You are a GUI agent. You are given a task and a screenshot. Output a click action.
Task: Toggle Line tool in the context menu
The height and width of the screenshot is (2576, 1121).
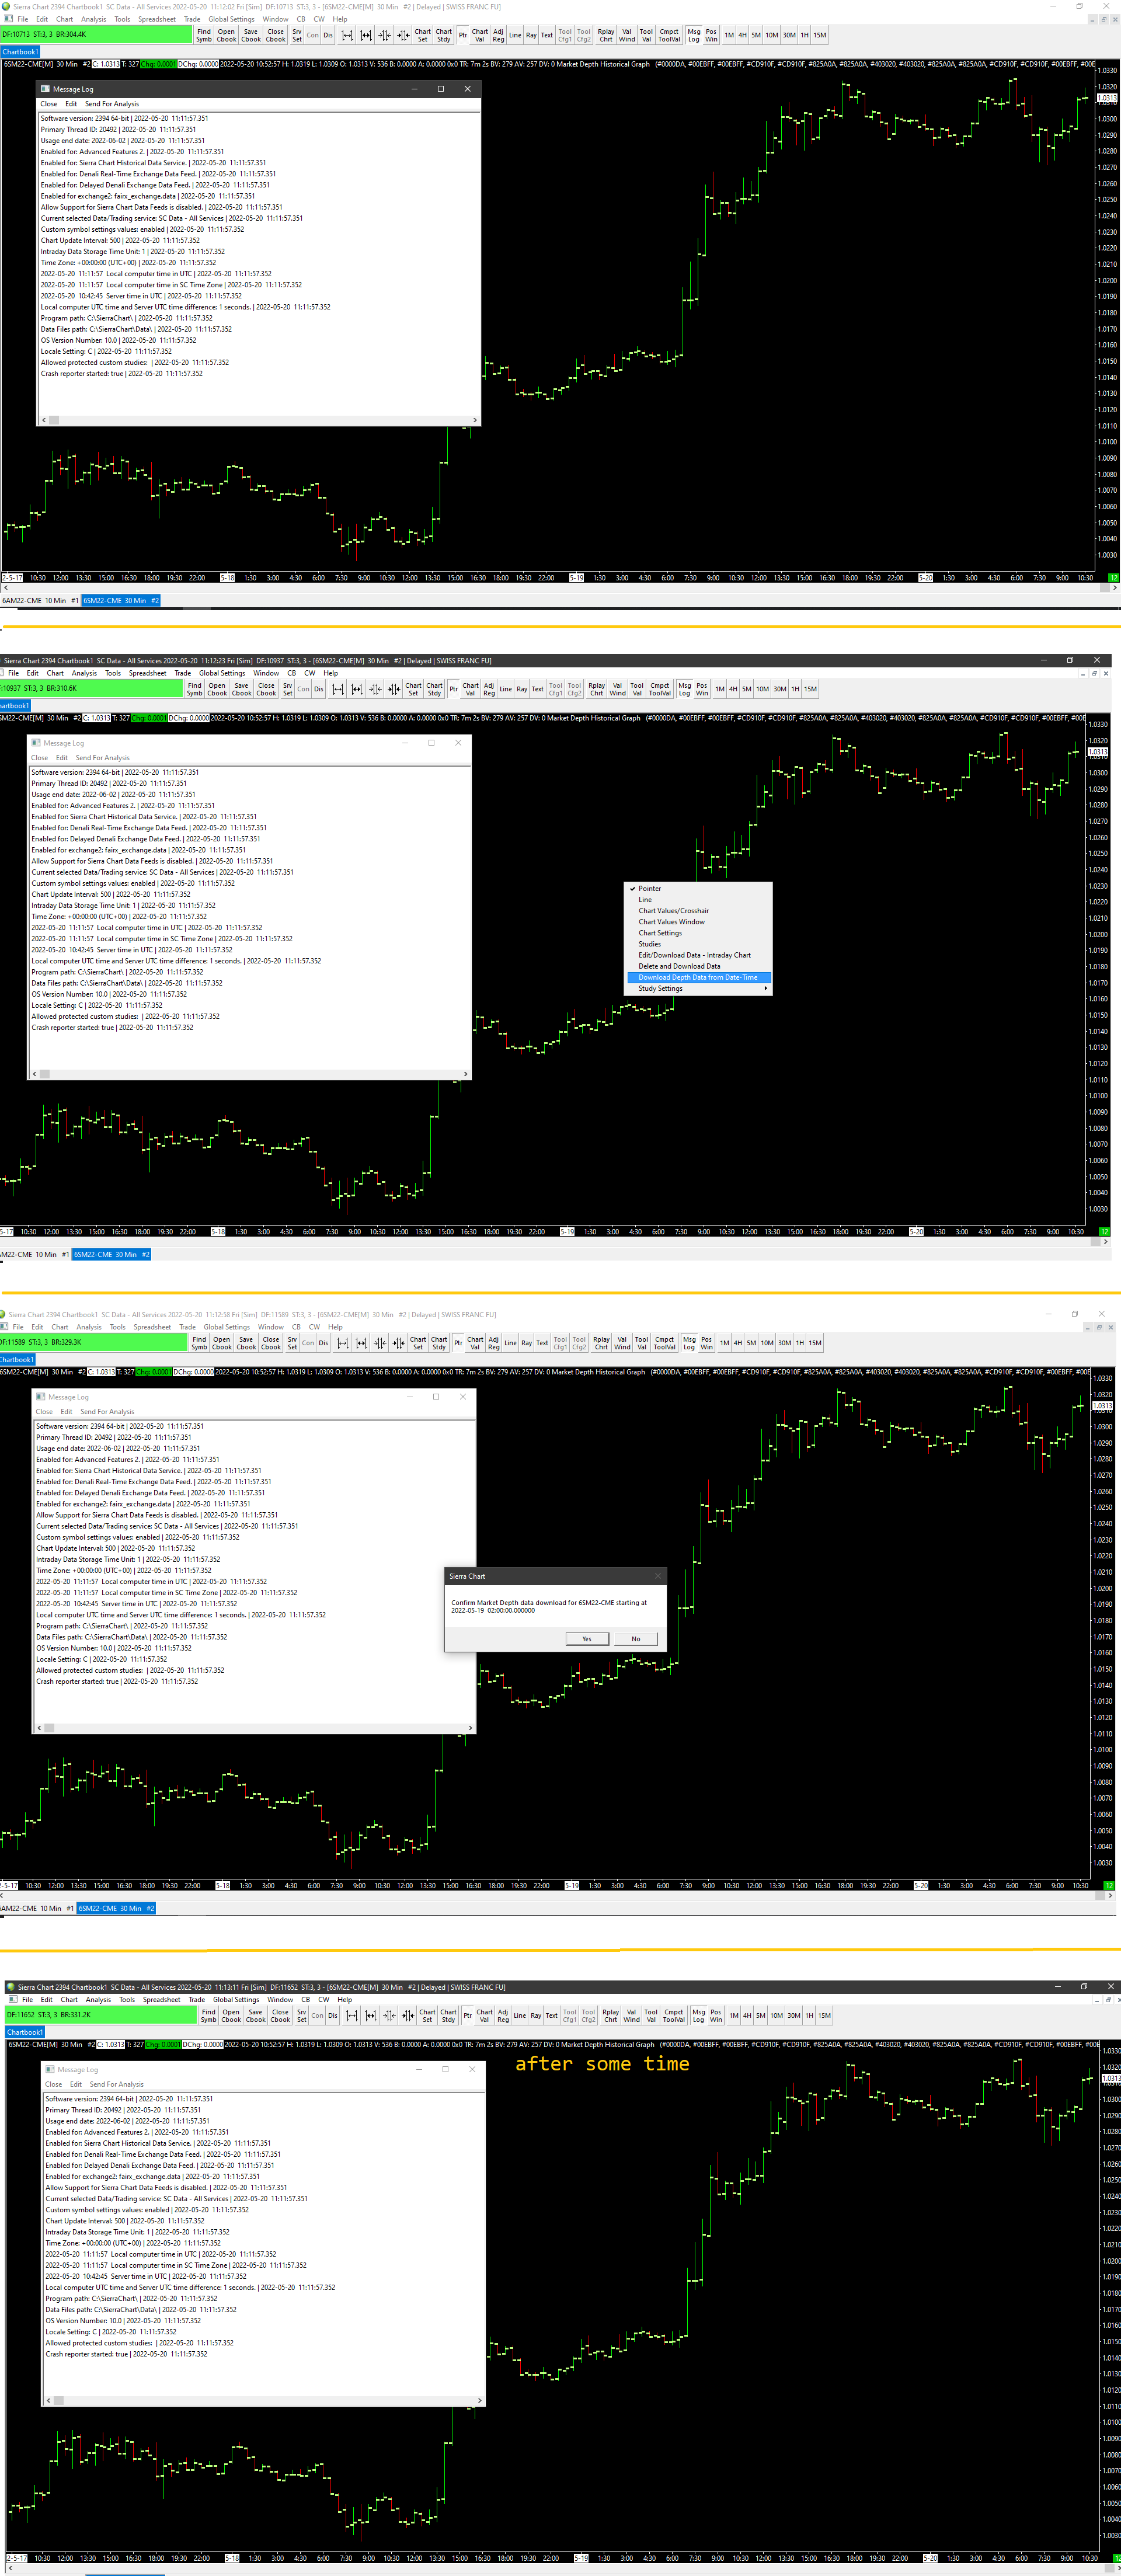[645, 899]
